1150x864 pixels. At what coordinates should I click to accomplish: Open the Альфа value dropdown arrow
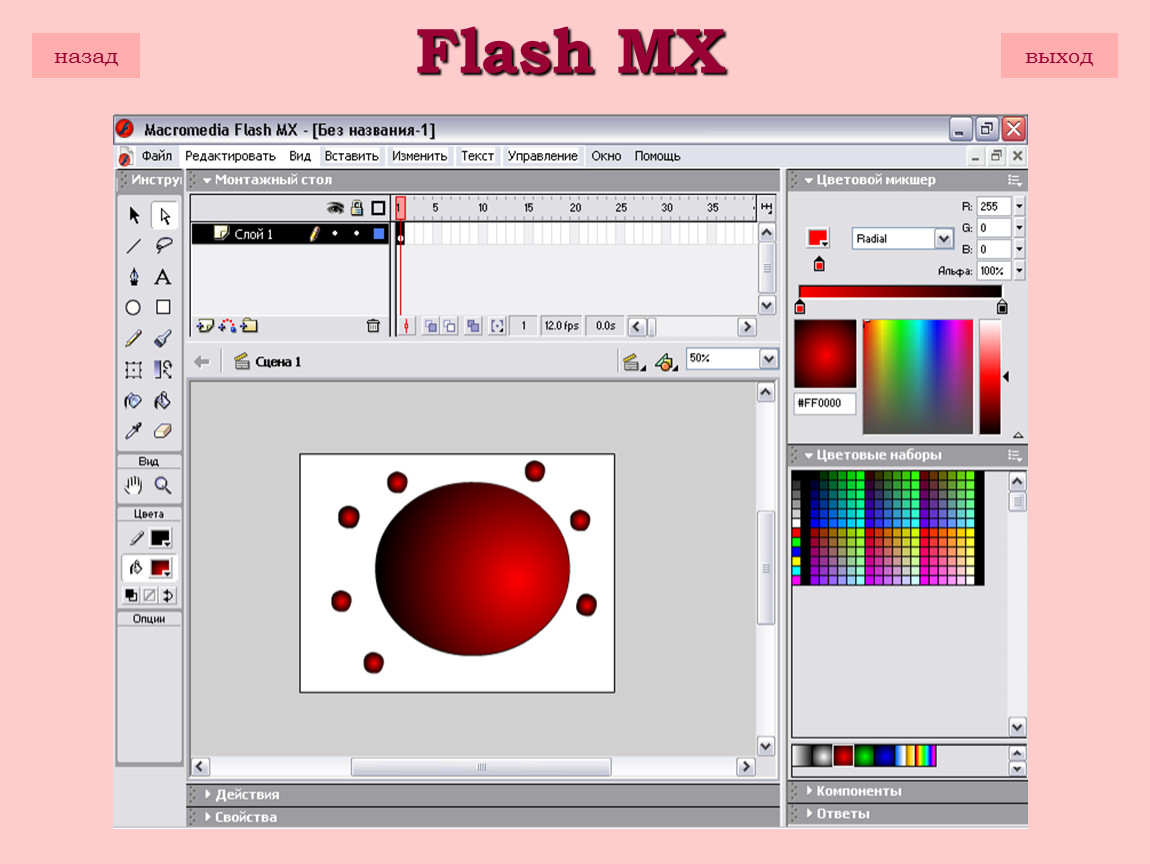[1019, 271]
